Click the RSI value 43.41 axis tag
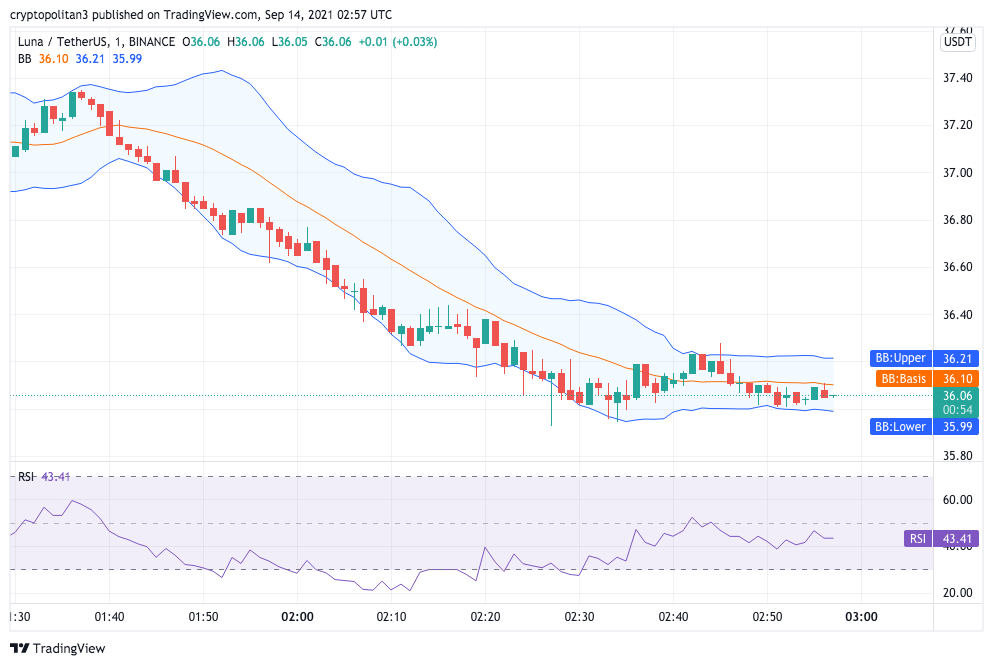The height and width of the screenshot is (666, 993). tap(957, 539)
